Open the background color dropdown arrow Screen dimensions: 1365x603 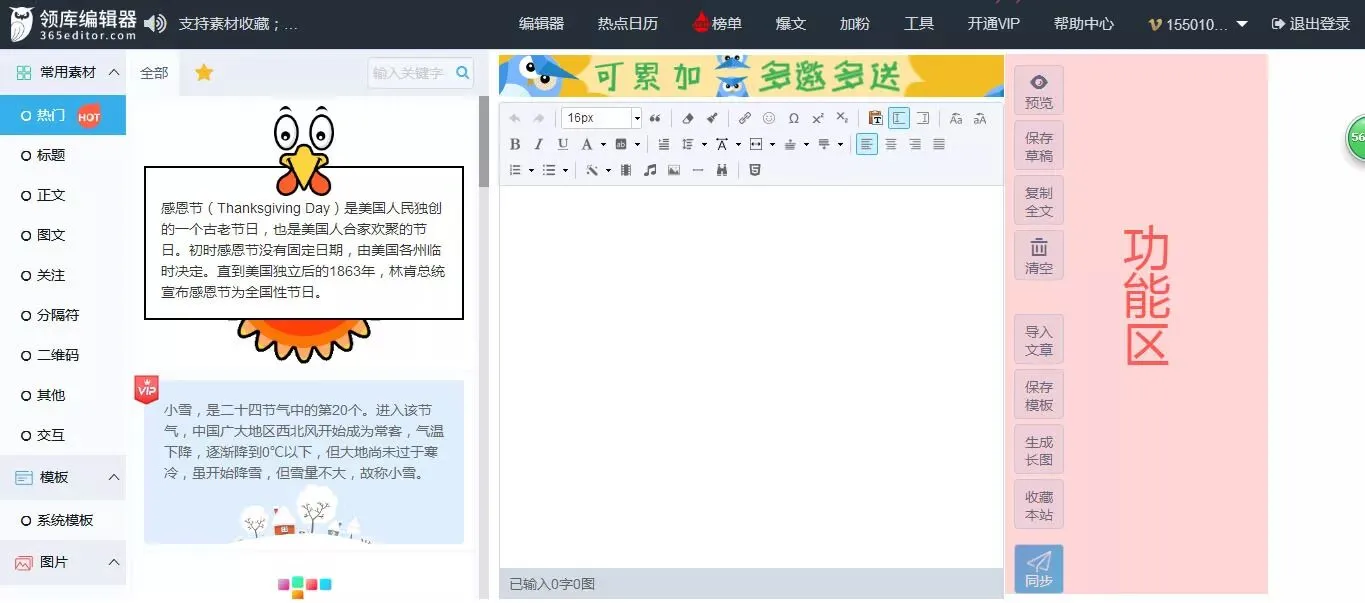(637, 144)
